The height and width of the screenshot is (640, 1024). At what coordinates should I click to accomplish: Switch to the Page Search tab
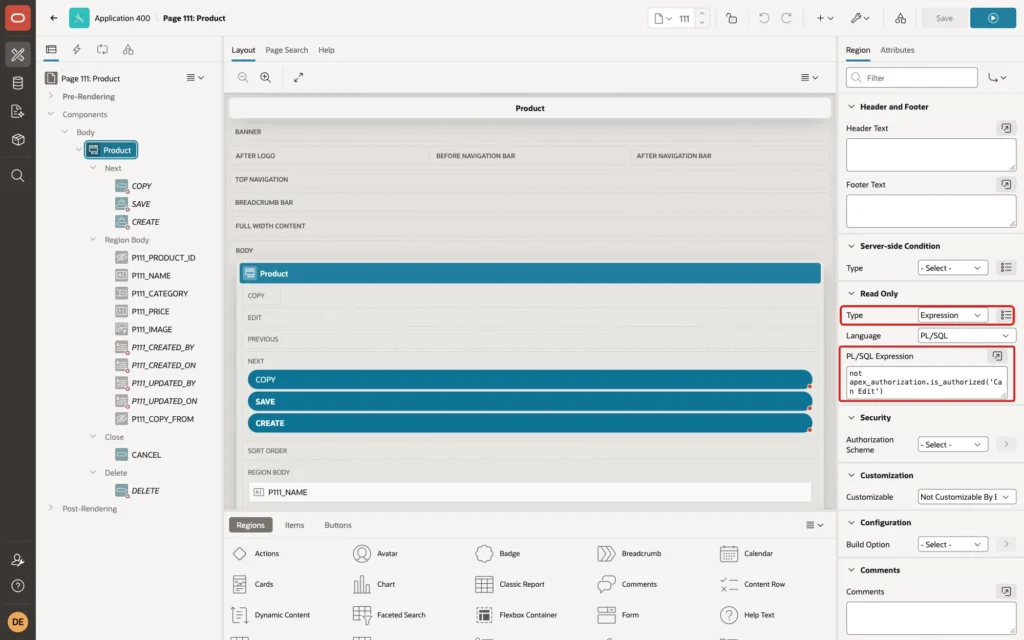pos(286,50)
